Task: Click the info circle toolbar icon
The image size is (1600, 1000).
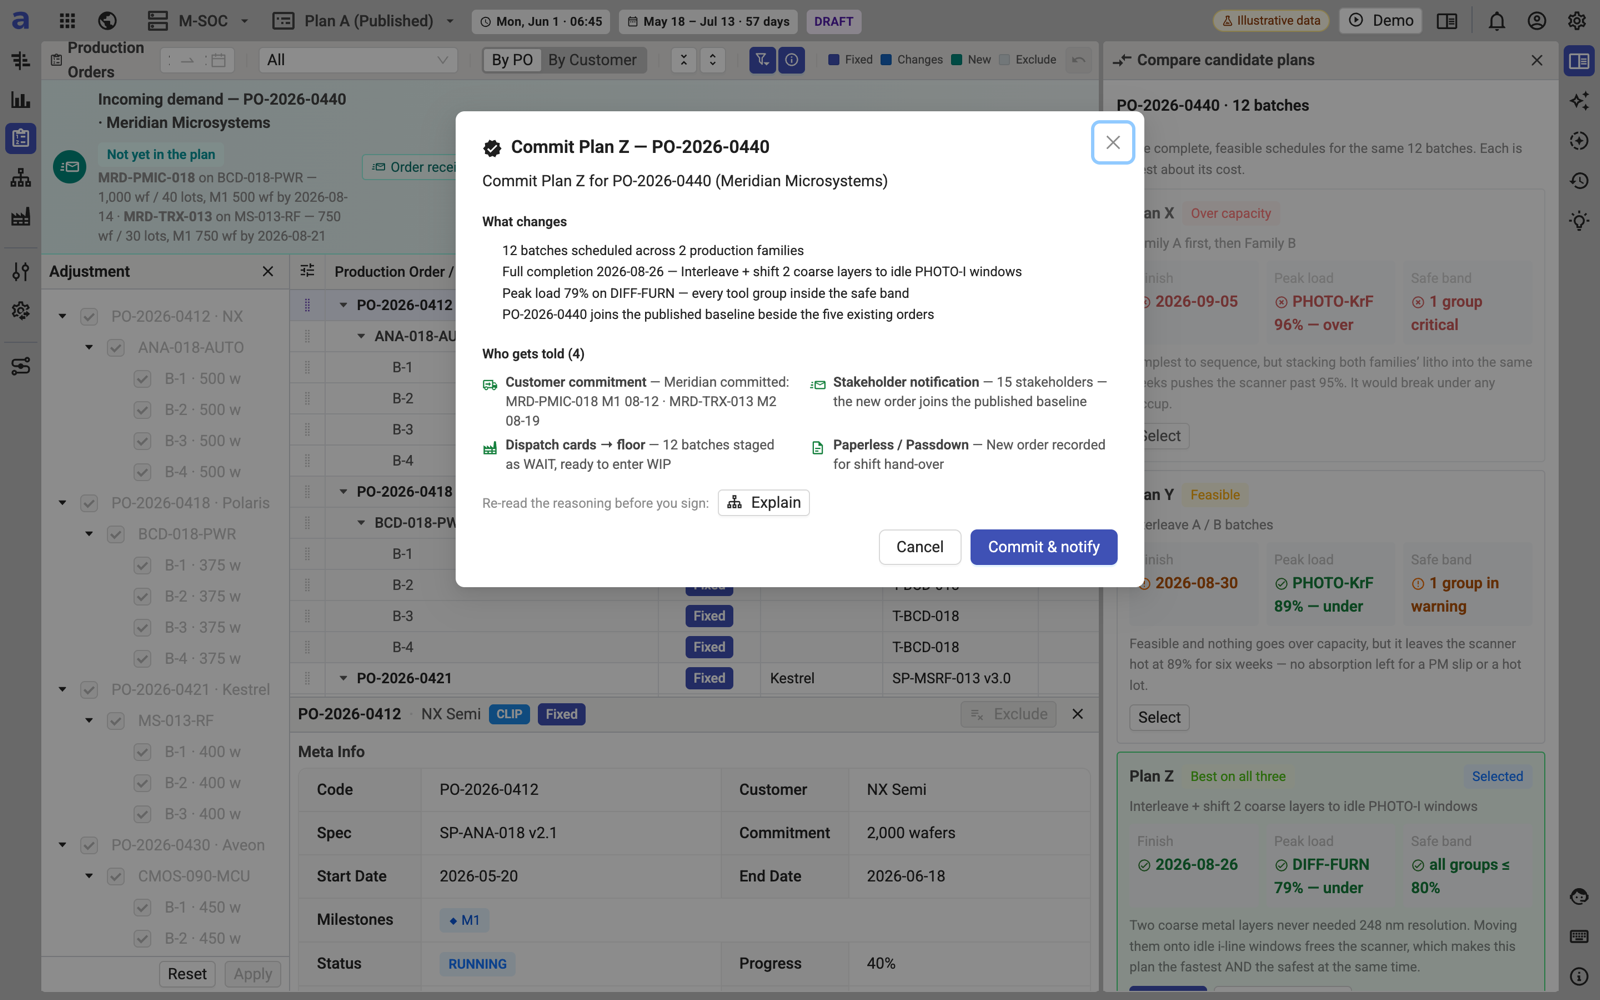Action: pos(791,60)
